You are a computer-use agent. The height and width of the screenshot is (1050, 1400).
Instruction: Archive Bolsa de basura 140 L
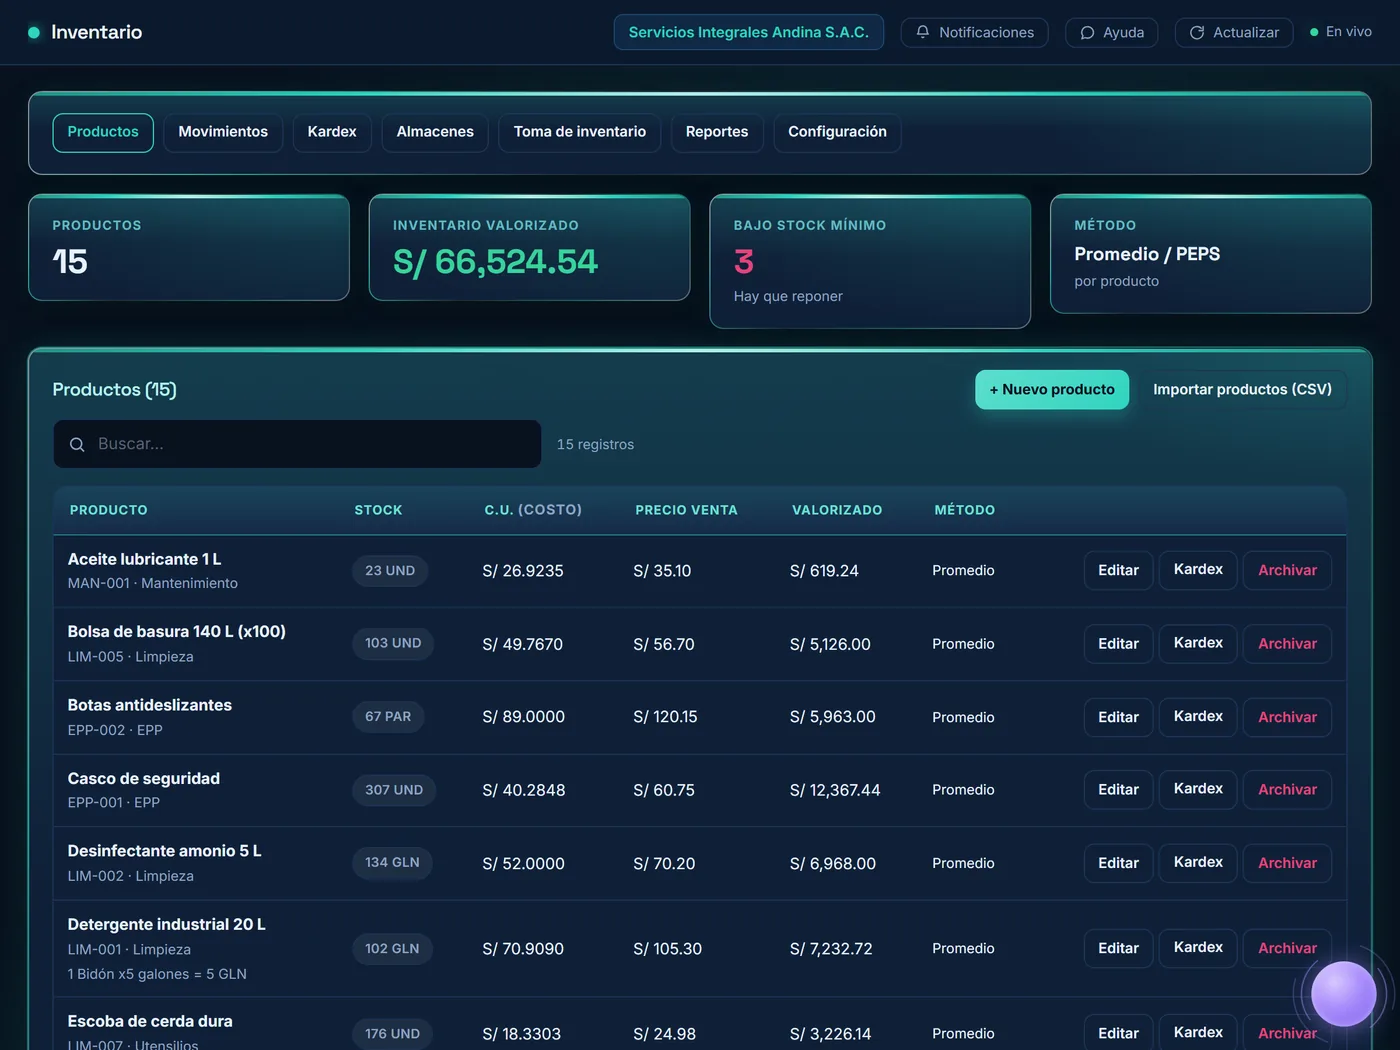click(x=1287, y=644)
